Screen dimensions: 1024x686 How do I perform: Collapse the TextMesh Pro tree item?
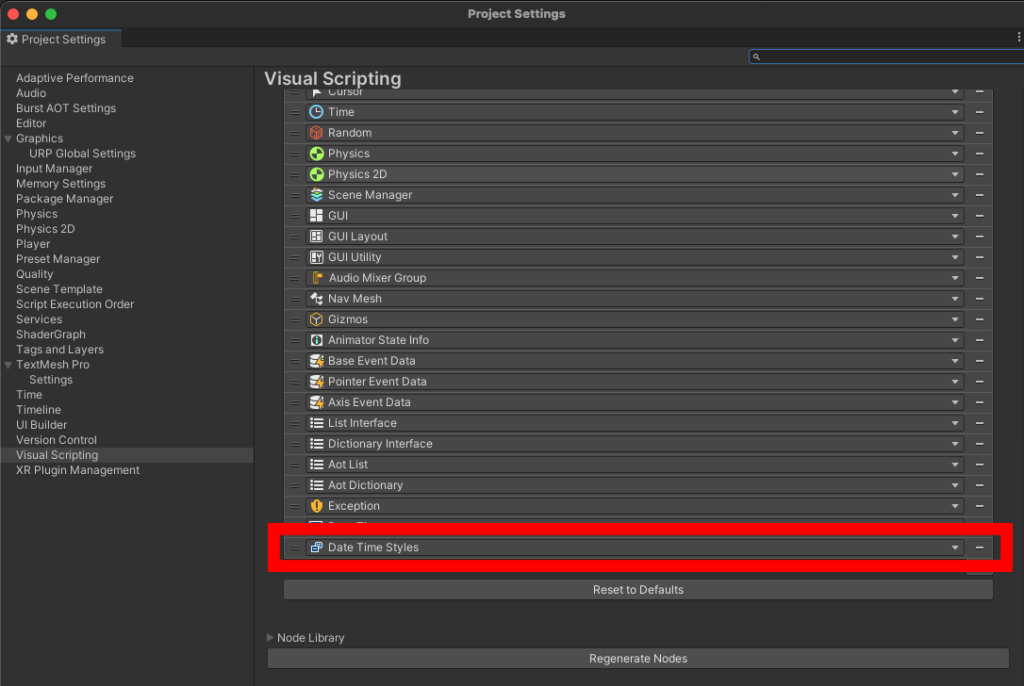(9, 365)
